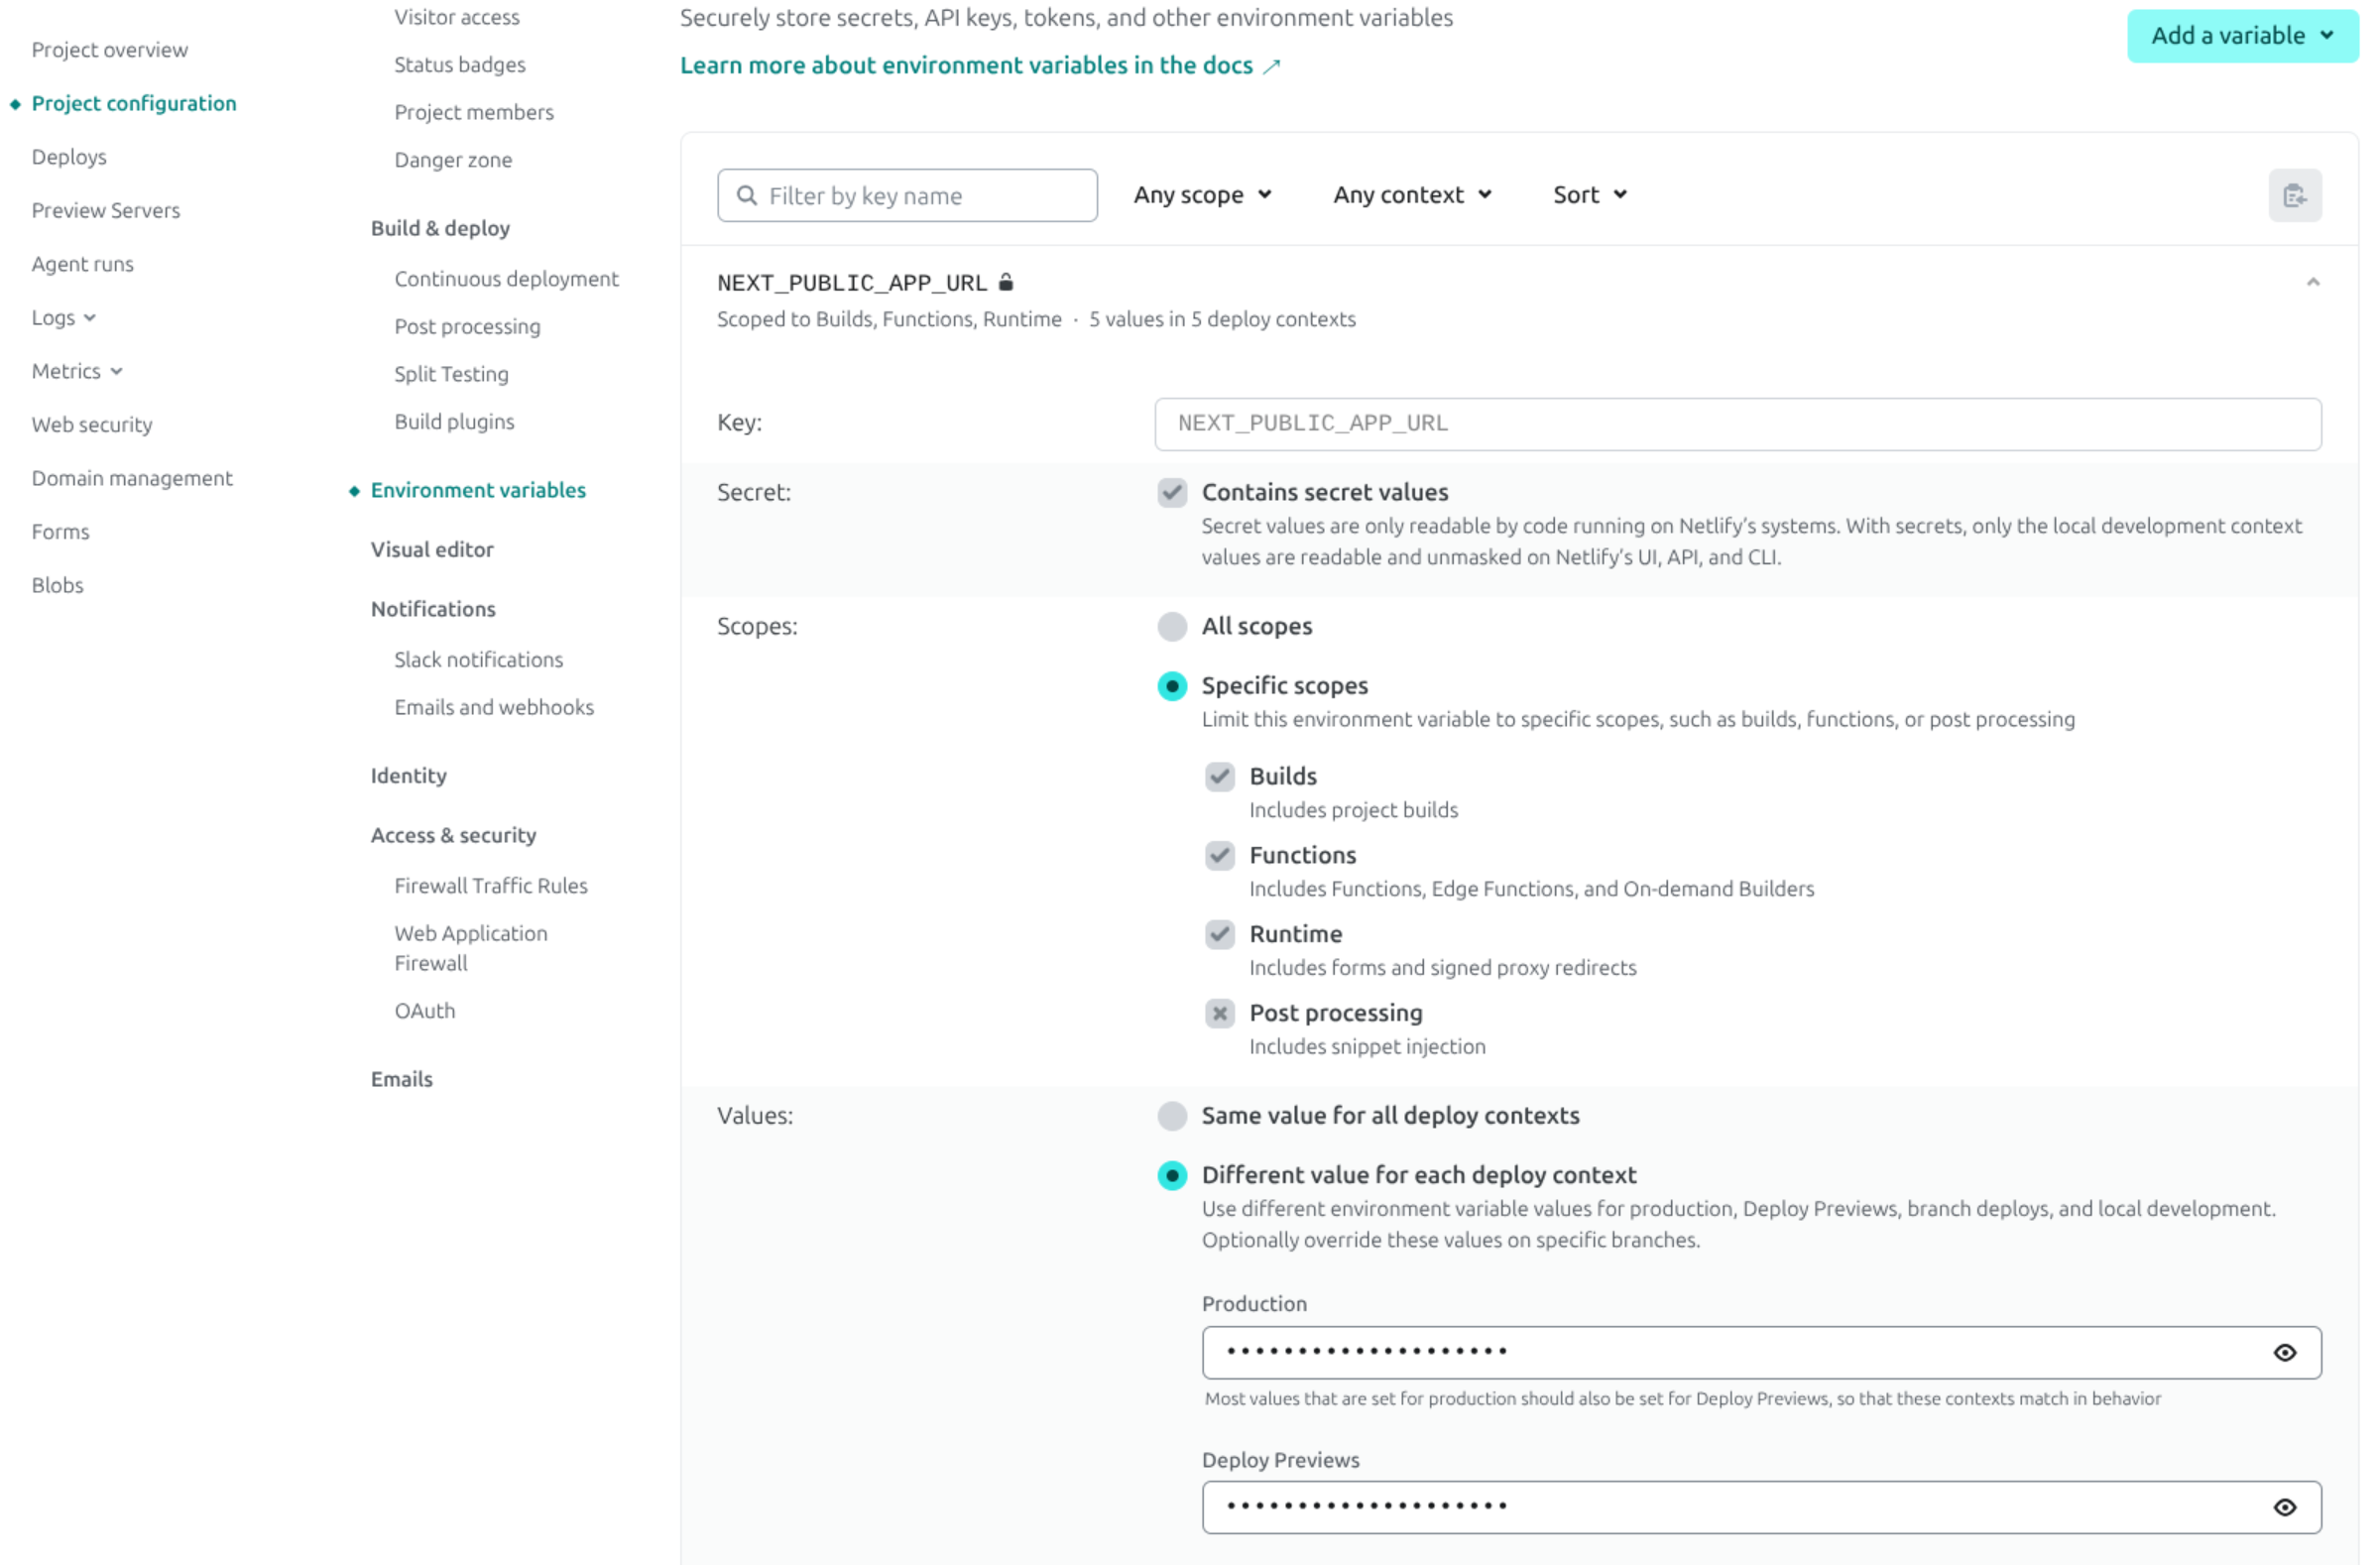Screen dimensions: 2380x1565
Task: Open the Sort dropdown
Action: 1589,195
